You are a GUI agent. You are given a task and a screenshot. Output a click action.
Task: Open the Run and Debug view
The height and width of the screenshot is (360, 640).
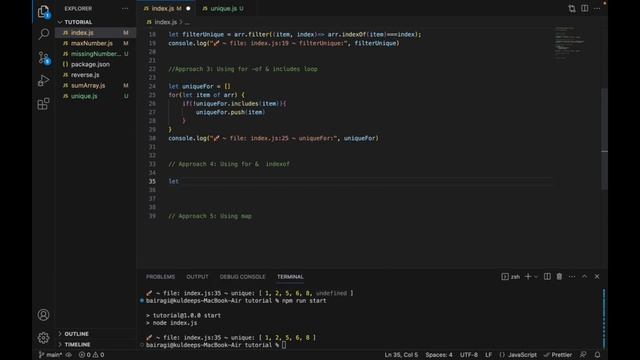(43, 80)
